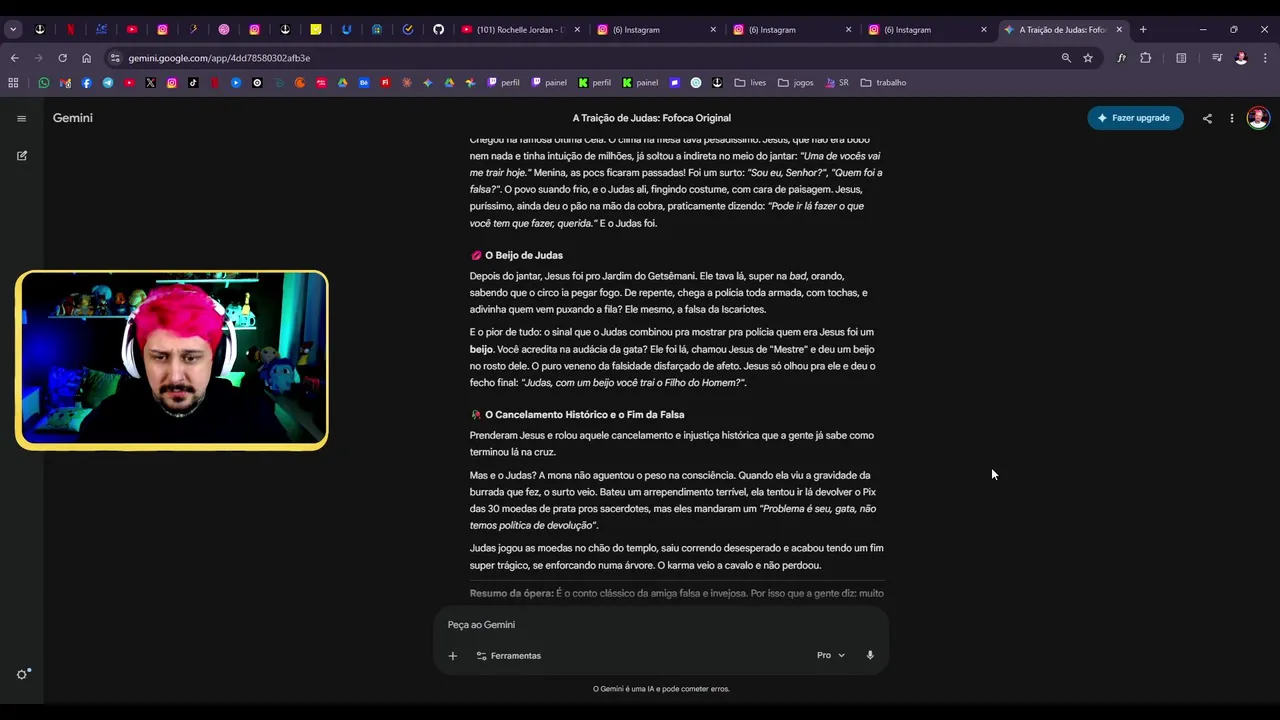The height and width of the screenshot is (720, 1280).
Task: Open the Chrome extensions puzzle icon
Action: (1146, 58)
